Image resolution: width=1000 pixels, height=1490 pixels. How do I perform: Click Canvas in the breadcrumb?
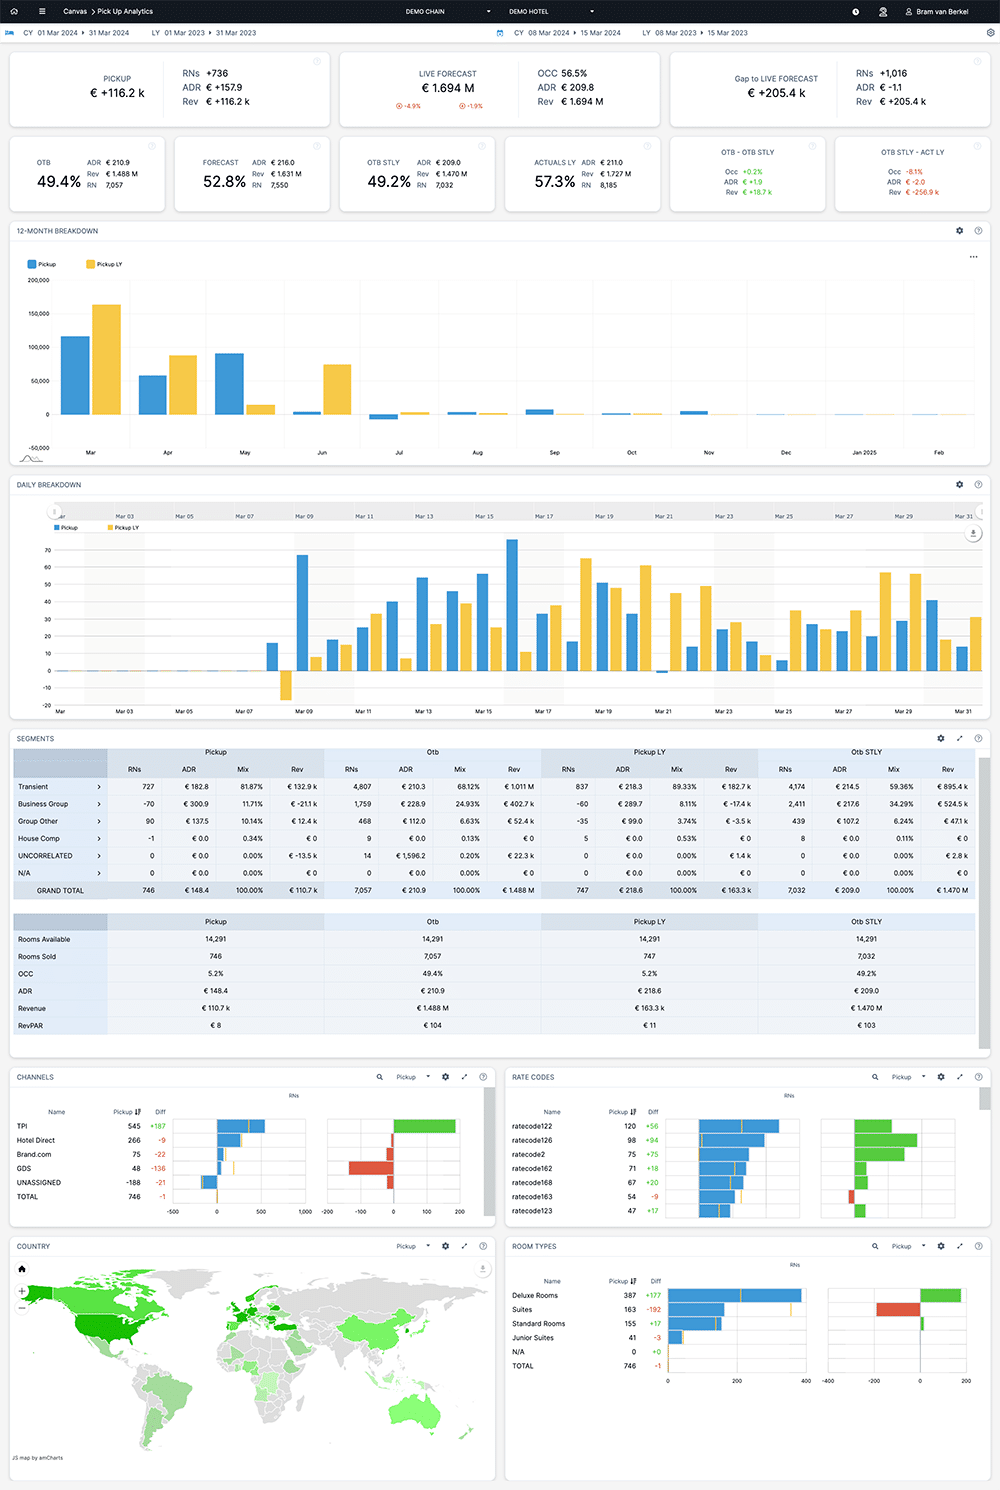[75, 11]
